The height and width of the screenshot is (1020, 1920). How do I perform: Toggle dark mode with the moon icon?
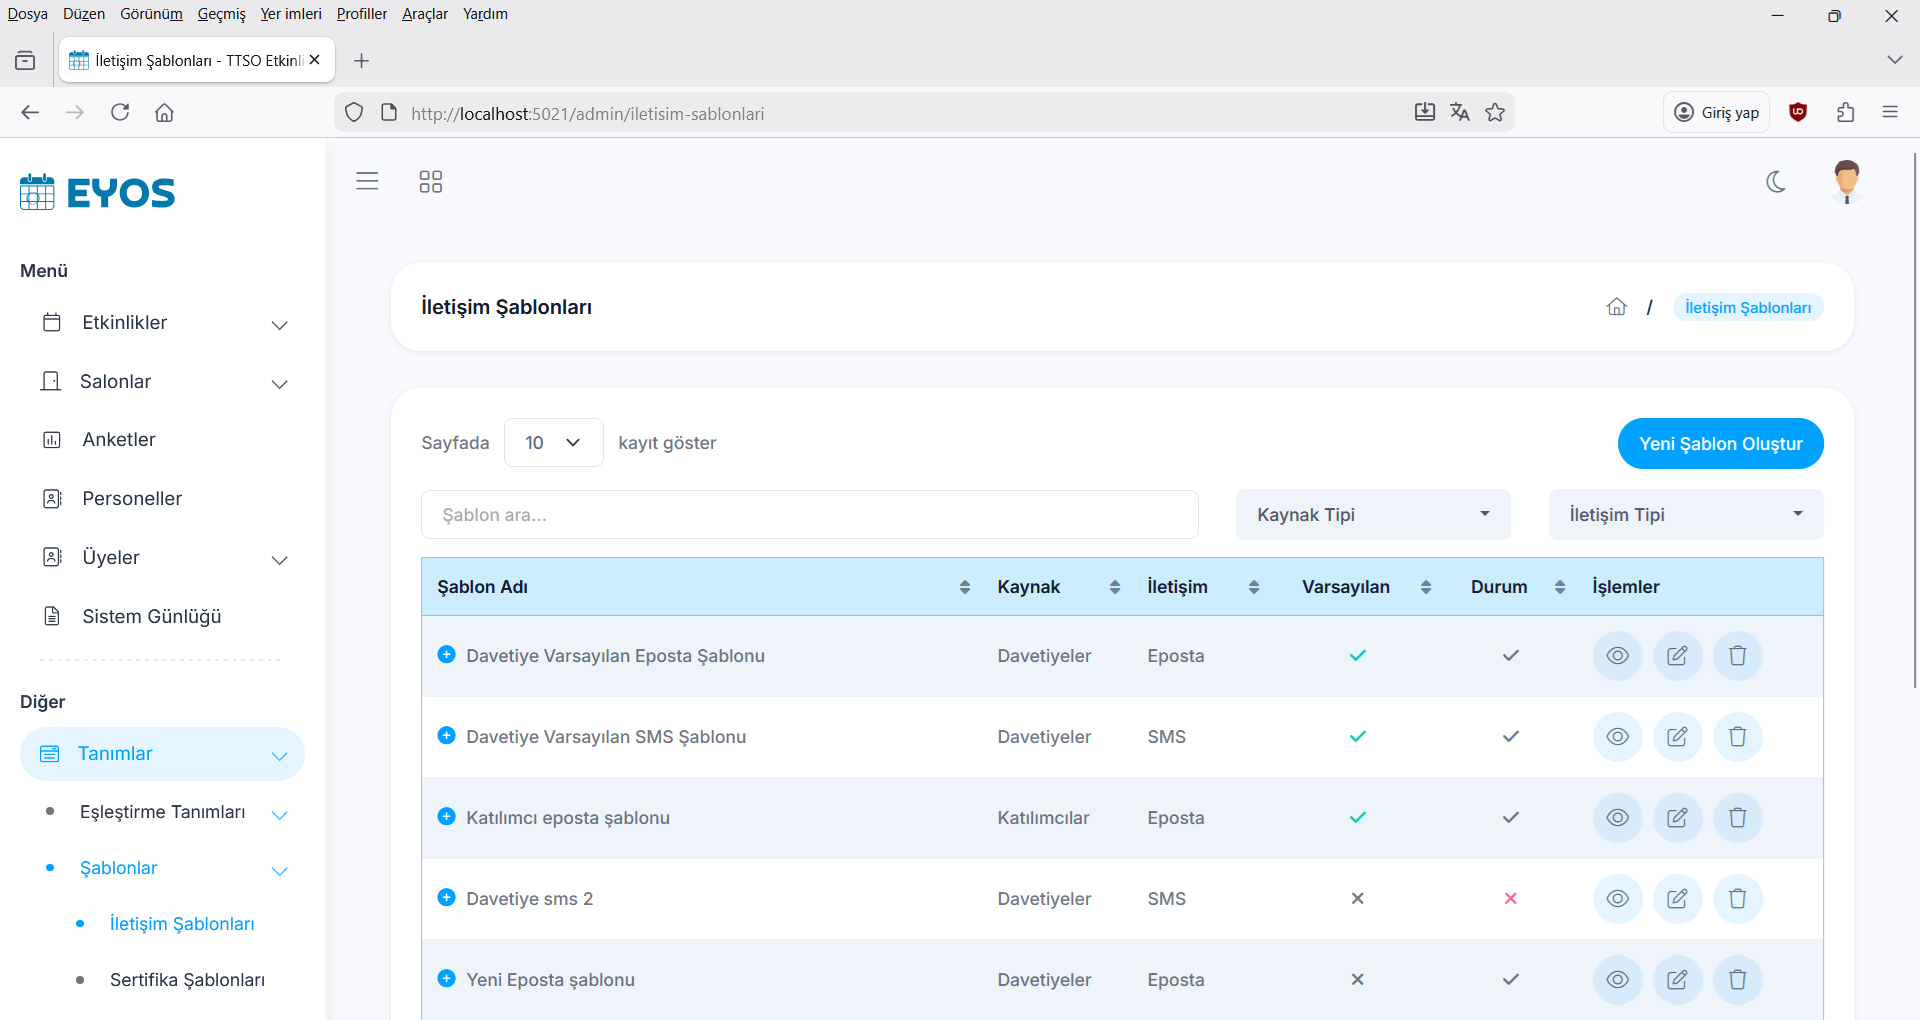tap(1776, 182)
